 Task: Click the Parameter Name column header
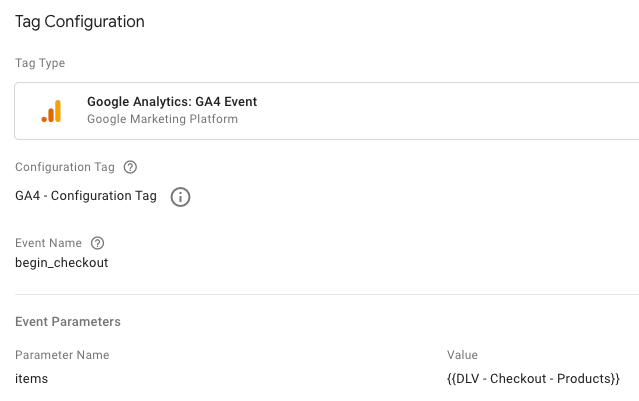click(62, 355)
